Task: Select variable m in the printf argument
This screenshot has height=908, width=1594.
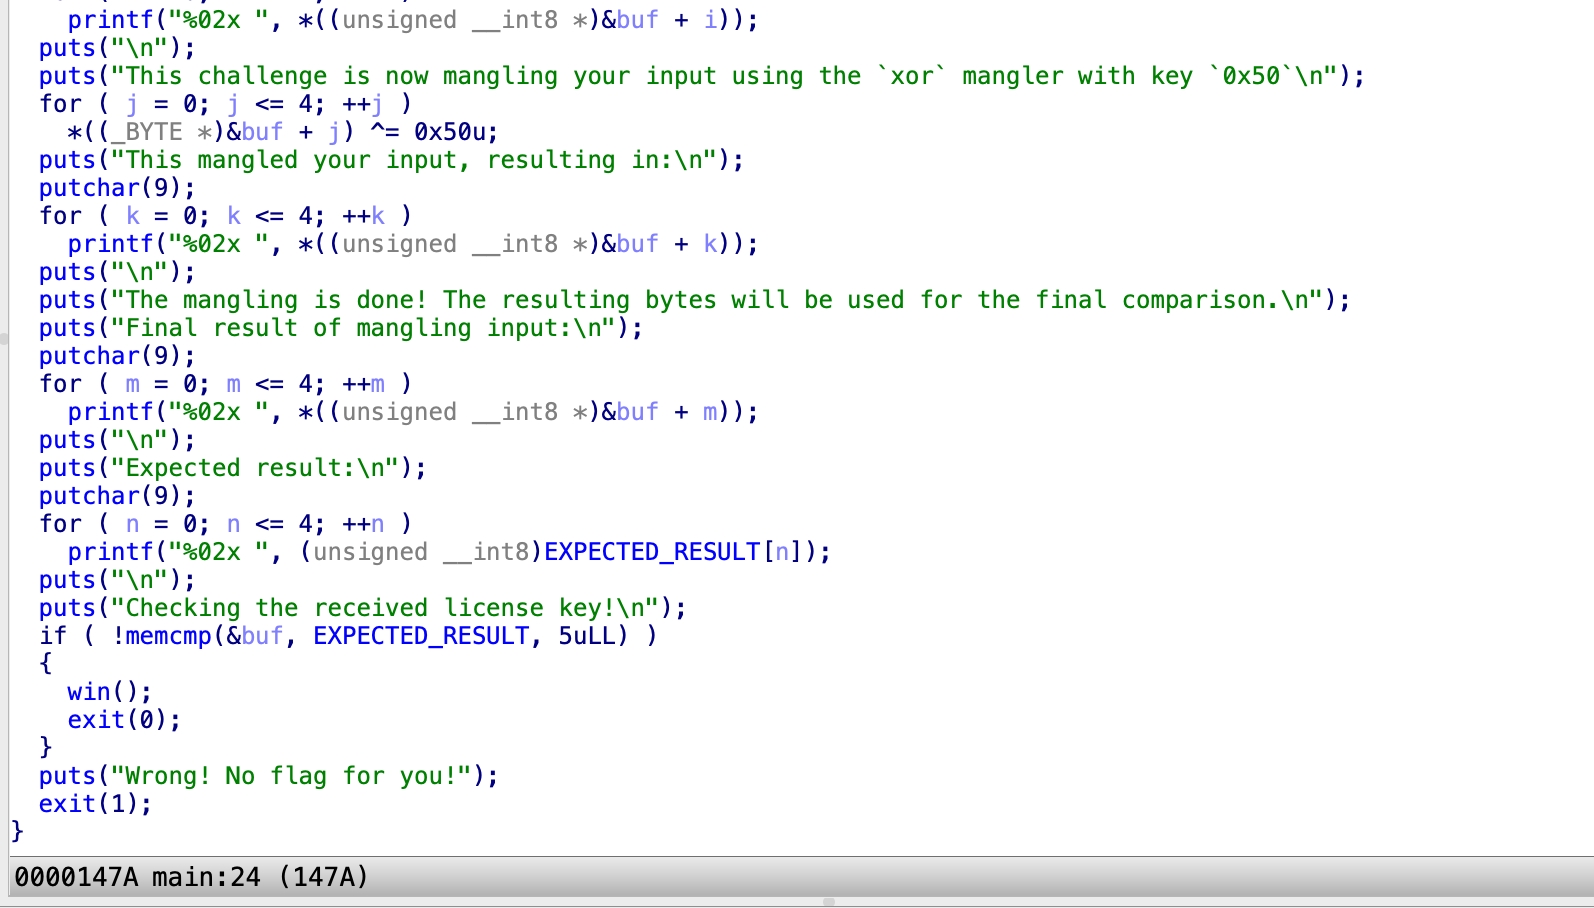Action: [709, 412]
